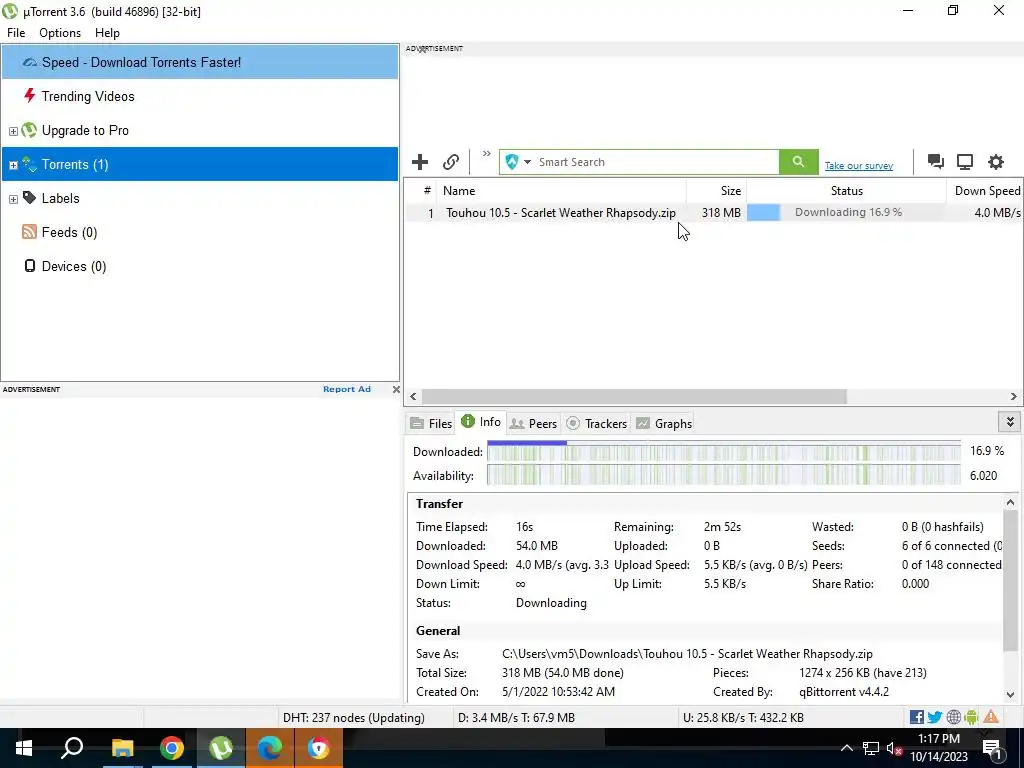
Task: Open the chat bubbles icon in toolbar
Action: pyautogui.click(x=935, y=162)
